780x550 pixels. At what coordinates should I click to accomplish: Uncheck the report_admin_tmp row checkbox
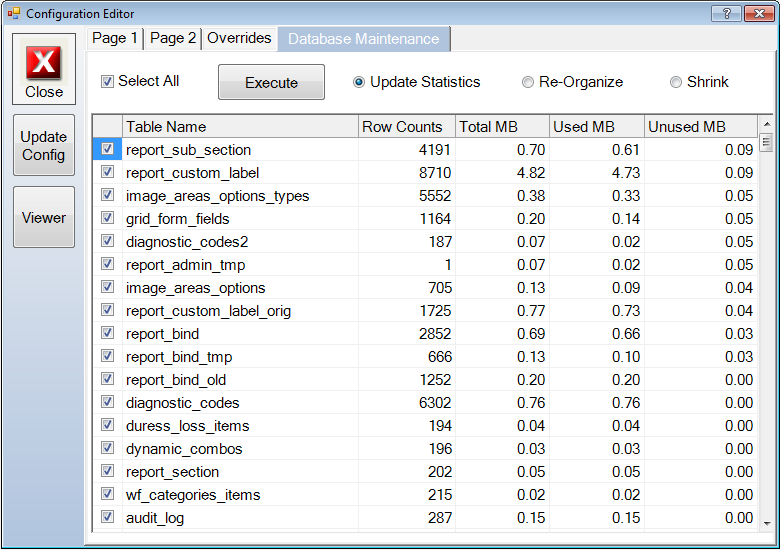coord(107,264)
